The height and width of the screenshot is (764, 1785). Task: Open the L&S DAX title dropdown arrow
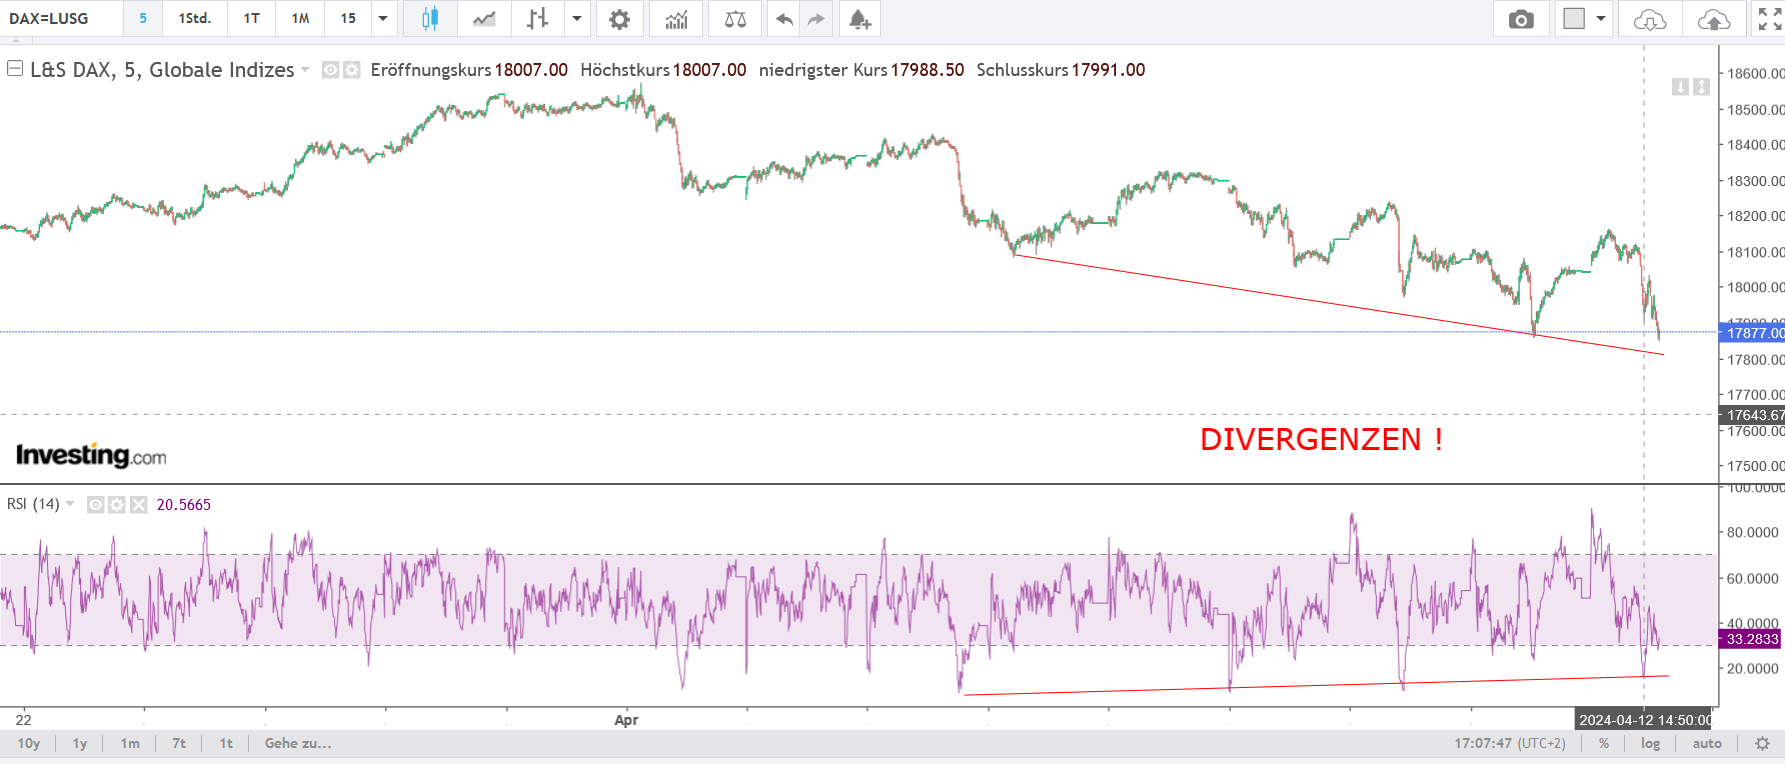pyautogui.click(x=305, y=70)
